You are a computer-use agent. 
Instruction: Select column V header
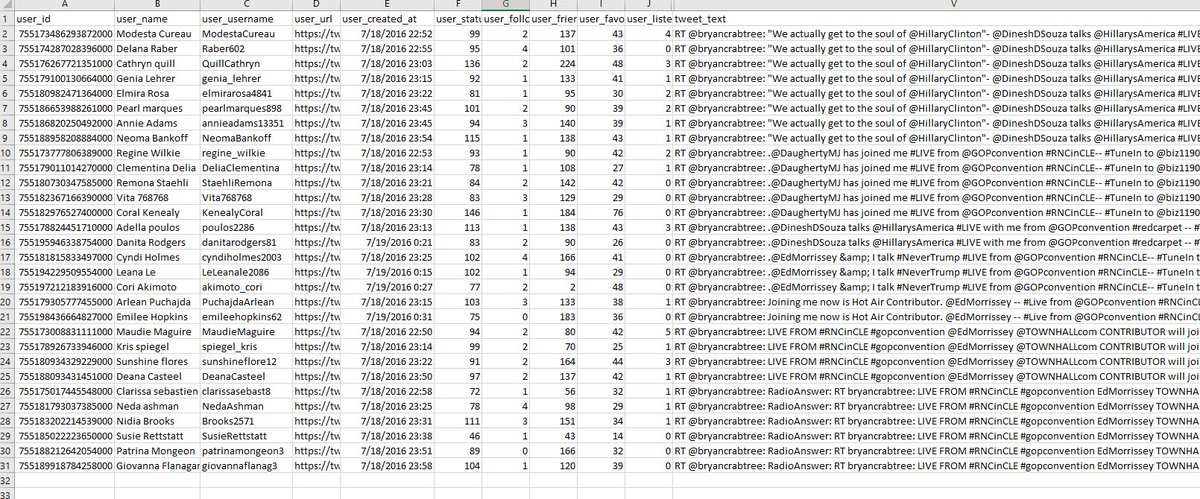click(936, 6)
